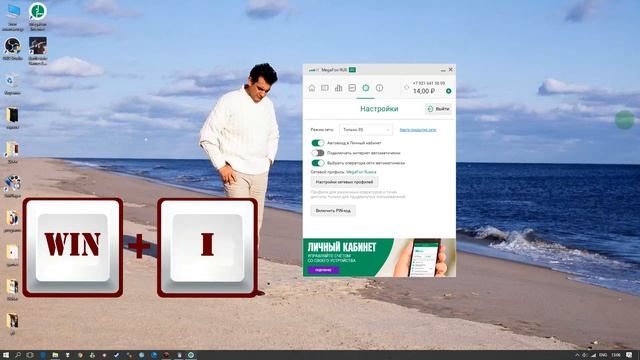The height and width of the screenshot is (360, 640).
Task: Open the Windows Start menu
Action: (6, 355)
